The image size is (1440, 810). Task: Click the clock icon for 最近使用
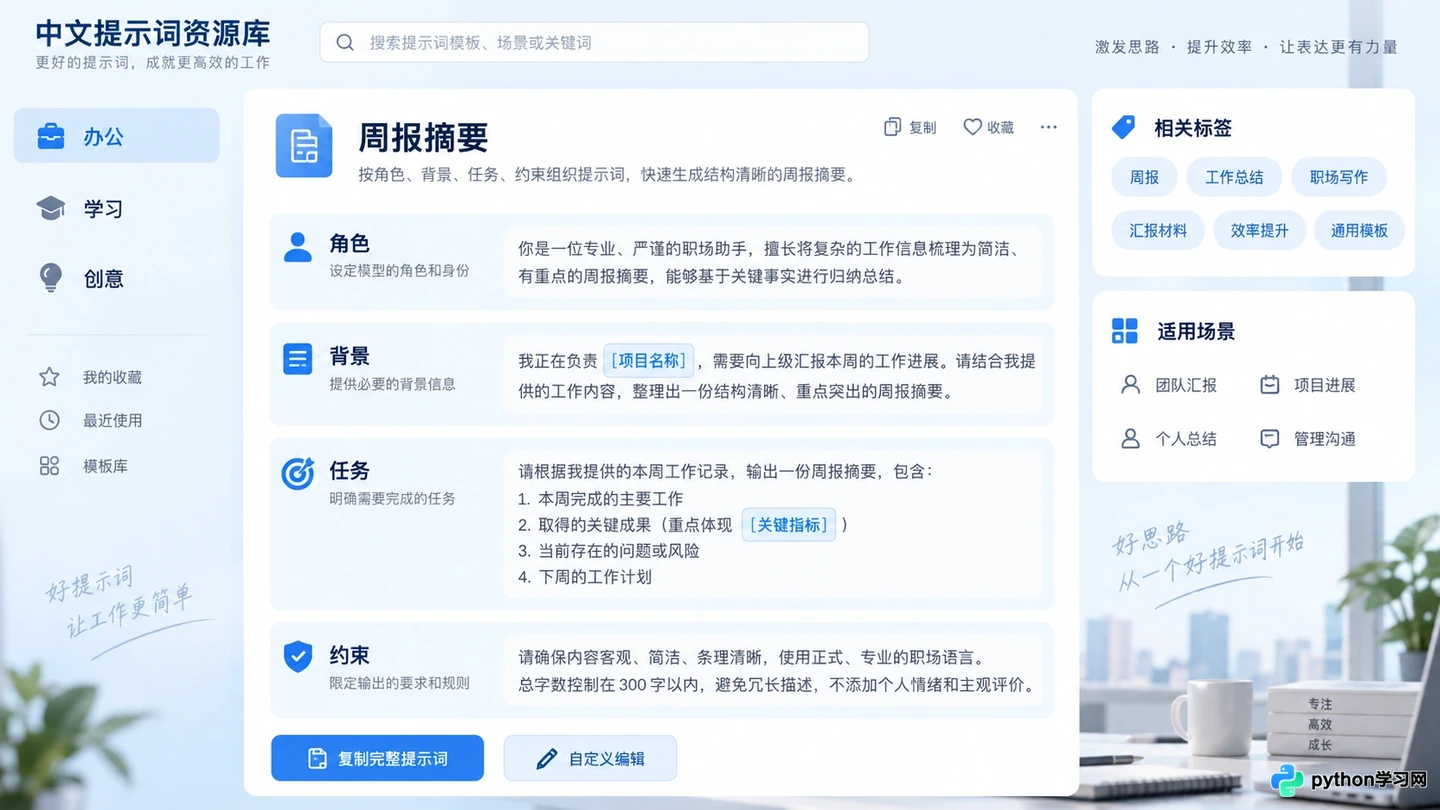click(49, 420)
